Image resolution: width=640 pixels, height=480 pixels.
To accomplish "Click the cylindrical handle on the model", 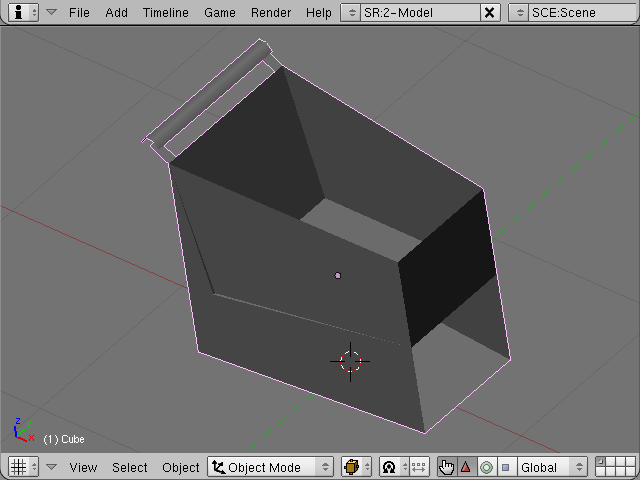I will pos(212,96).
